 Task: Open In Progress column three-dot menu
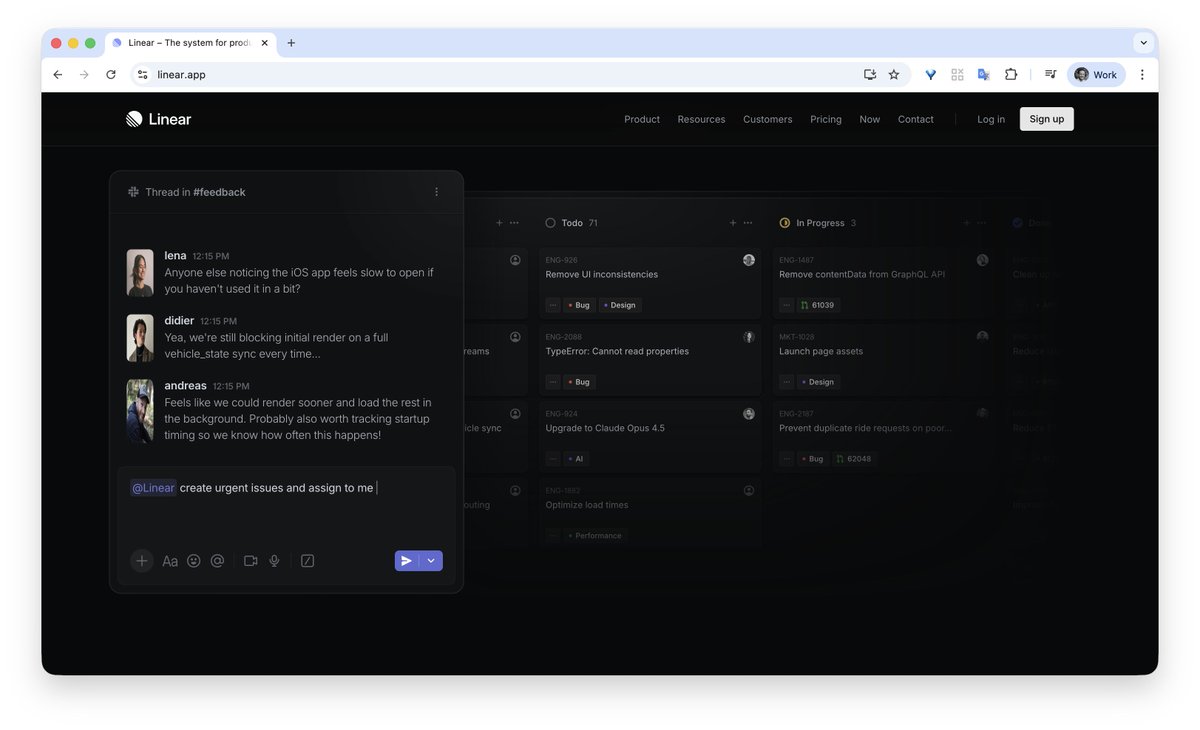981,223
